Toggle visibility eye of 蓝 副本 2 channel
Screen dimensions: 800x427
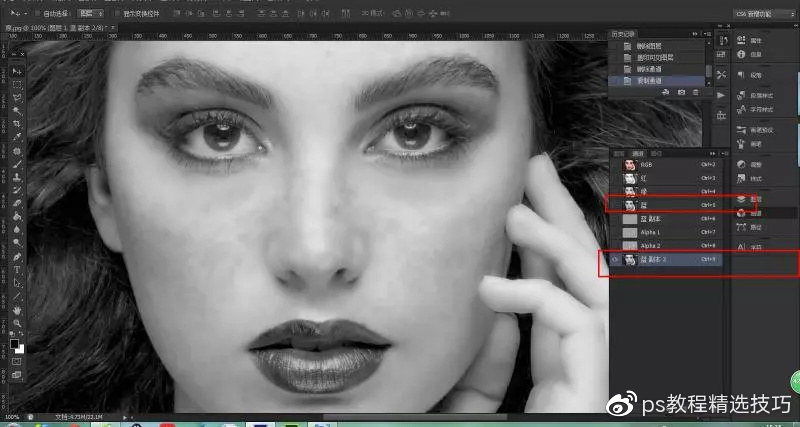[x=614, y=260]
